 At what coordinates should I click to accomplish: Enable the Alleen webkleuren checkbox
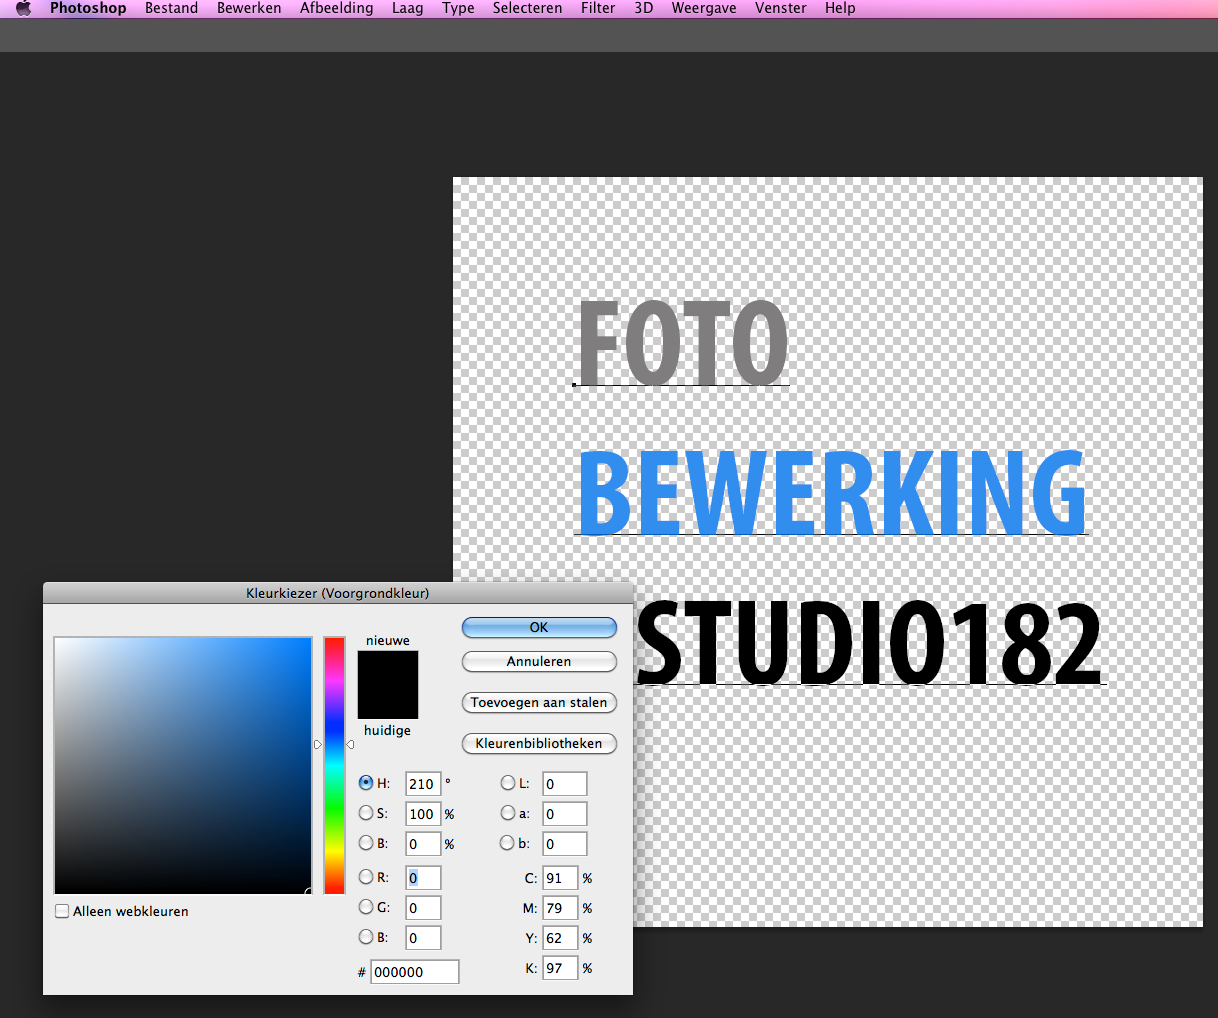tap(63, 911)
